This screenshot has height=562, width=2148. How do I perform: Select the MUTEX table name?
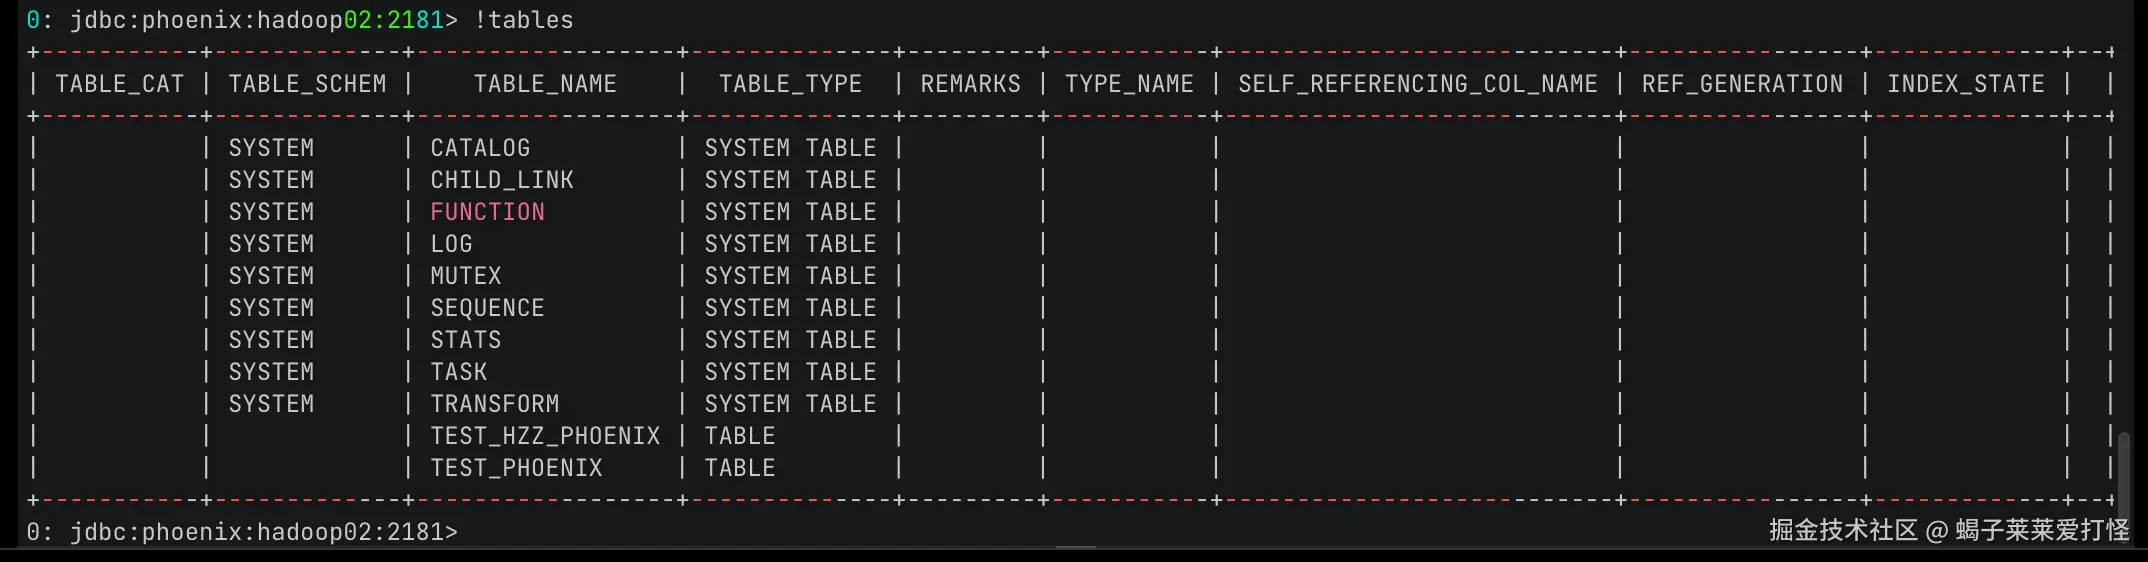pyautogui.click(x=466, y=276)
